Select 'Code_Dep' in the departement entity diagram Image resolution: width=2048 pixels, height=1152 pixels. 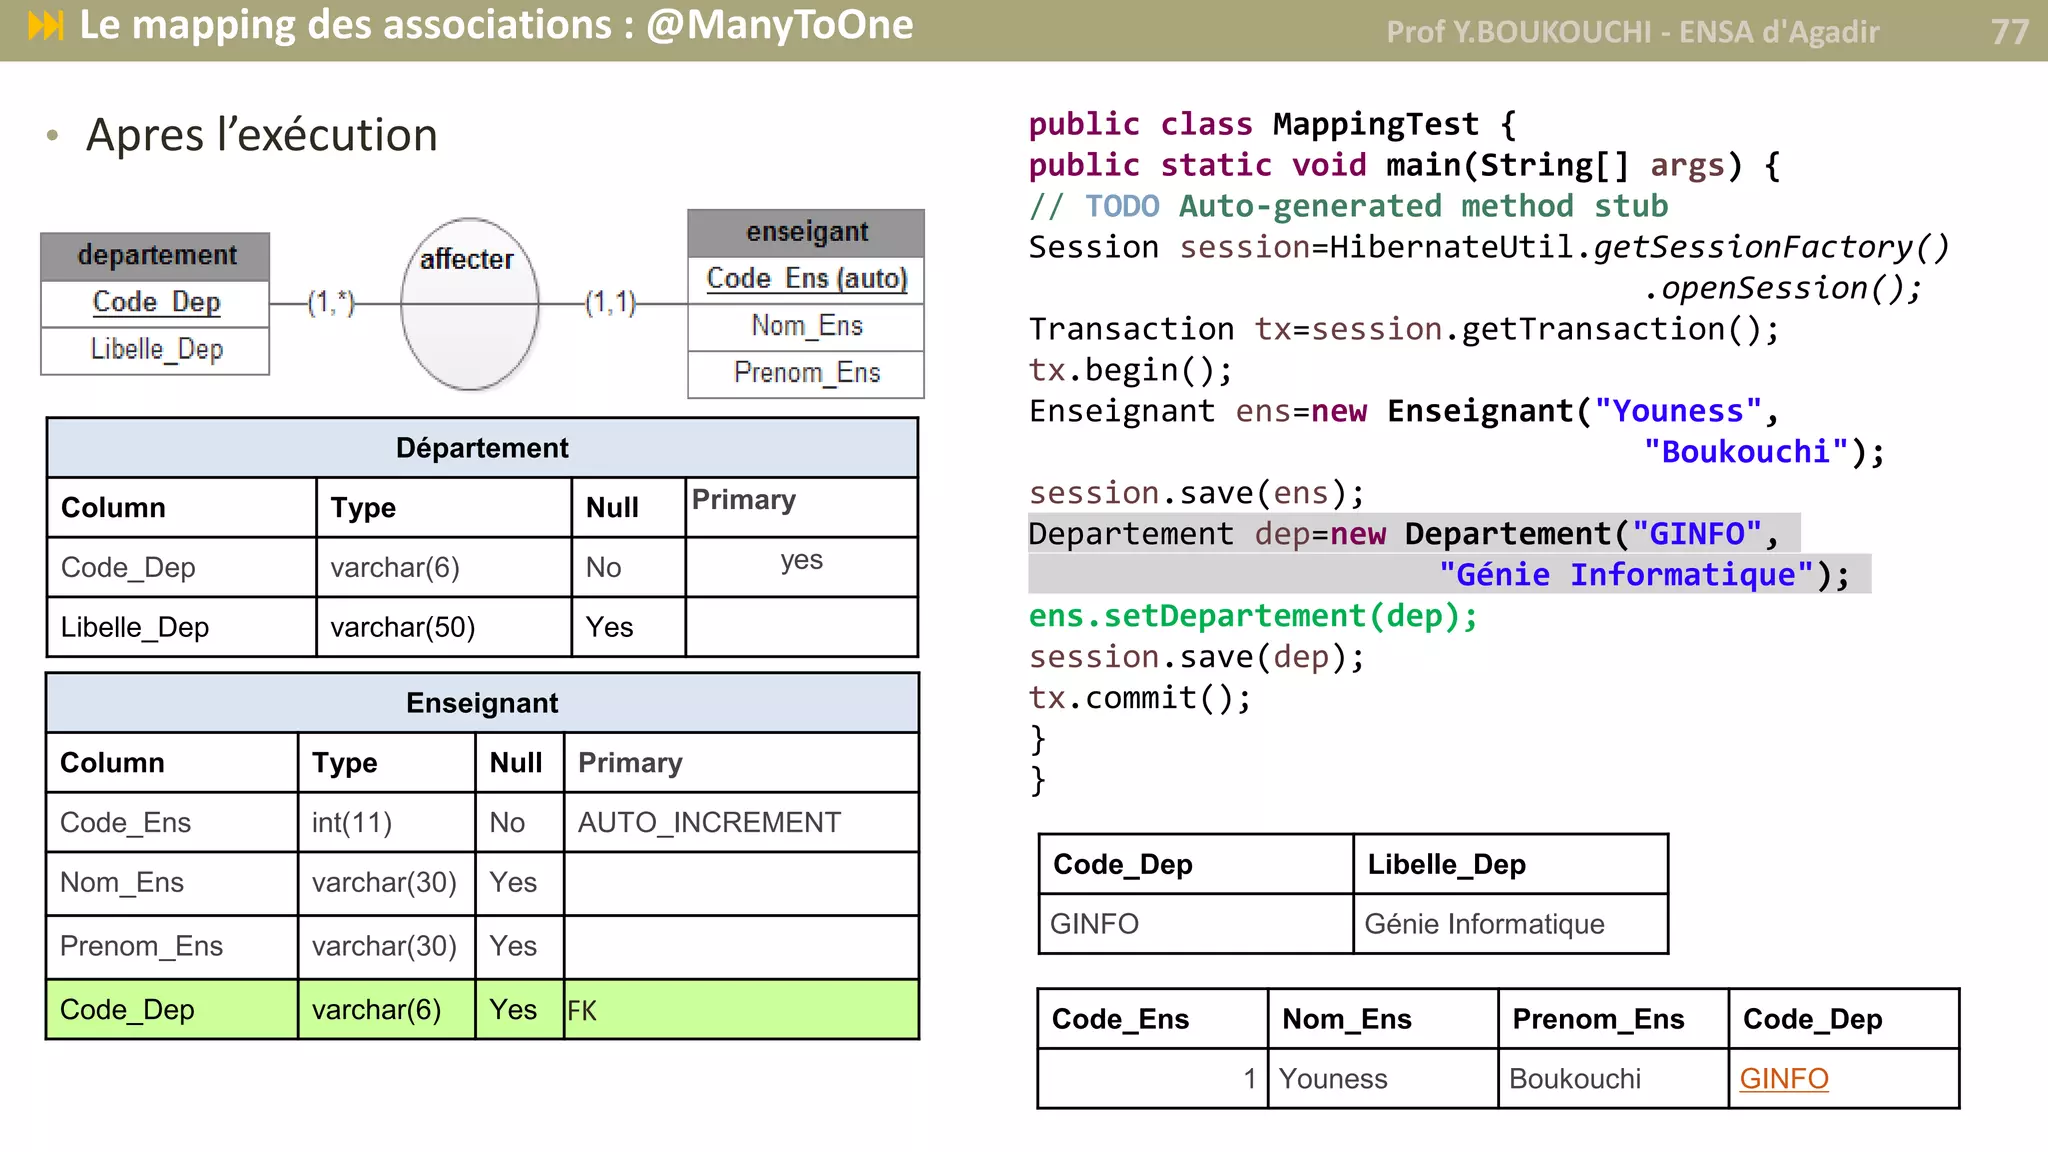click(156, 302)
